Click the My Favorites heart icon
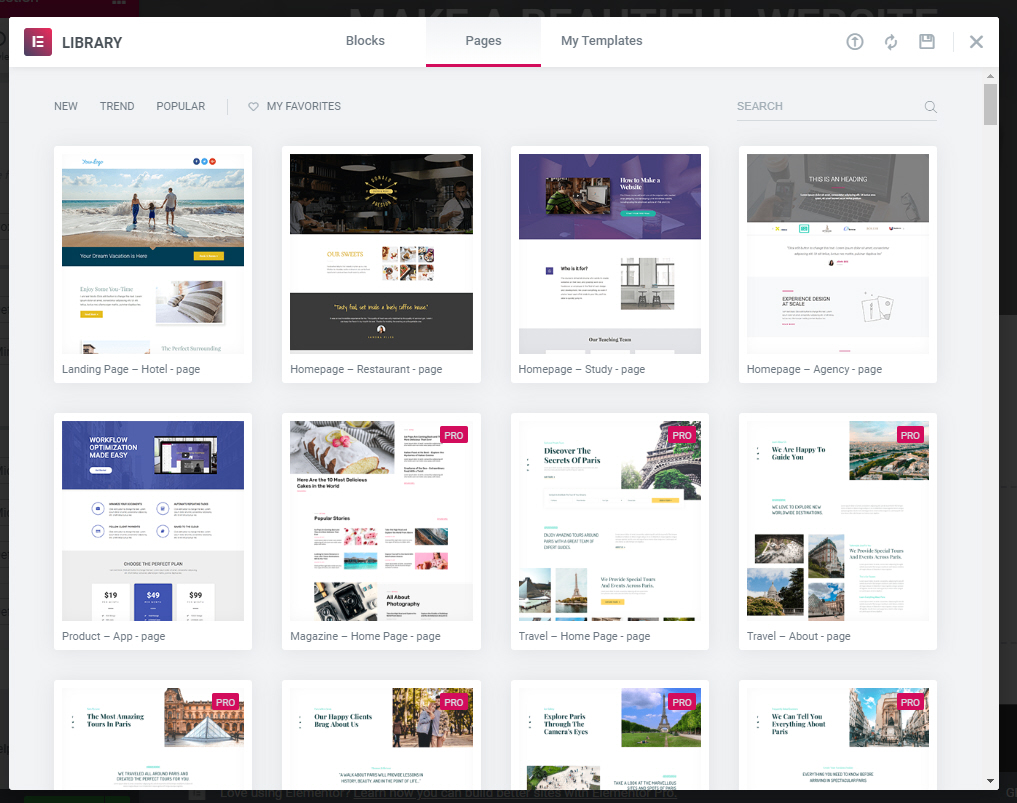The height and width of the screenshot is (803, 1017). pyautogui.click(x=253, y=106)
